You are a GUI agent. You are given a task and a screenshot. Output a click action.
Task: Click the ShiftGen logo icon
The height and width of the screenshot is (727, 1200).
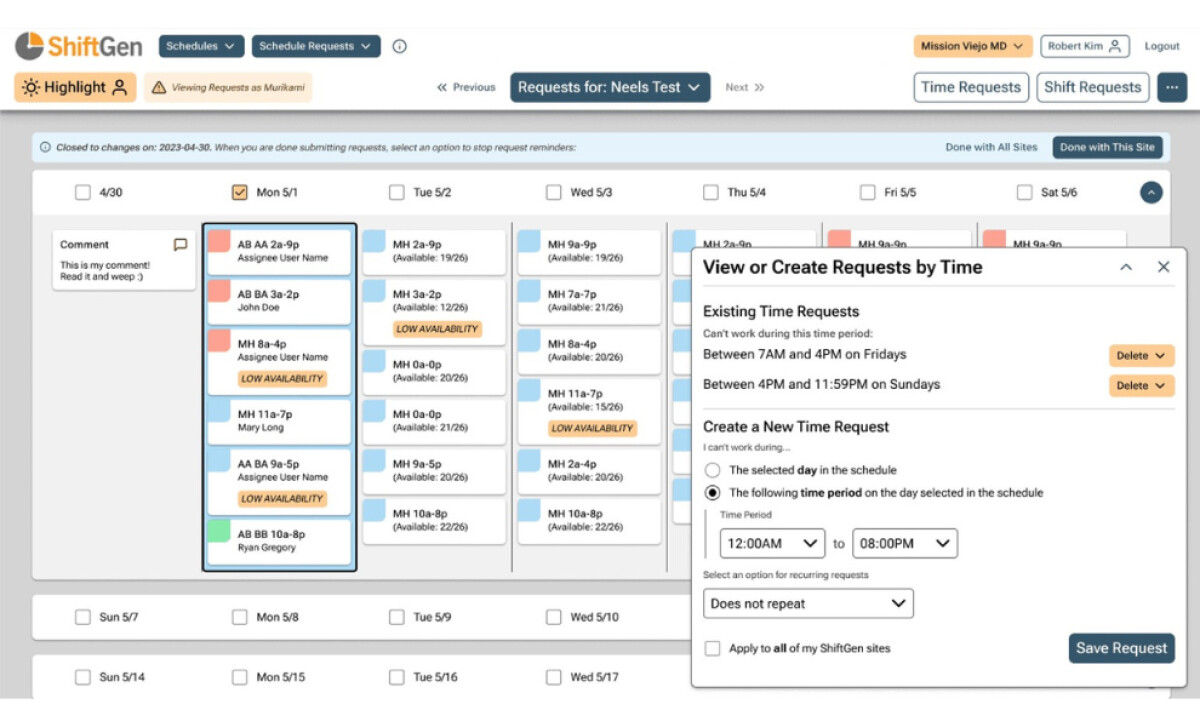pyautogui.click(x=29, y=46)
